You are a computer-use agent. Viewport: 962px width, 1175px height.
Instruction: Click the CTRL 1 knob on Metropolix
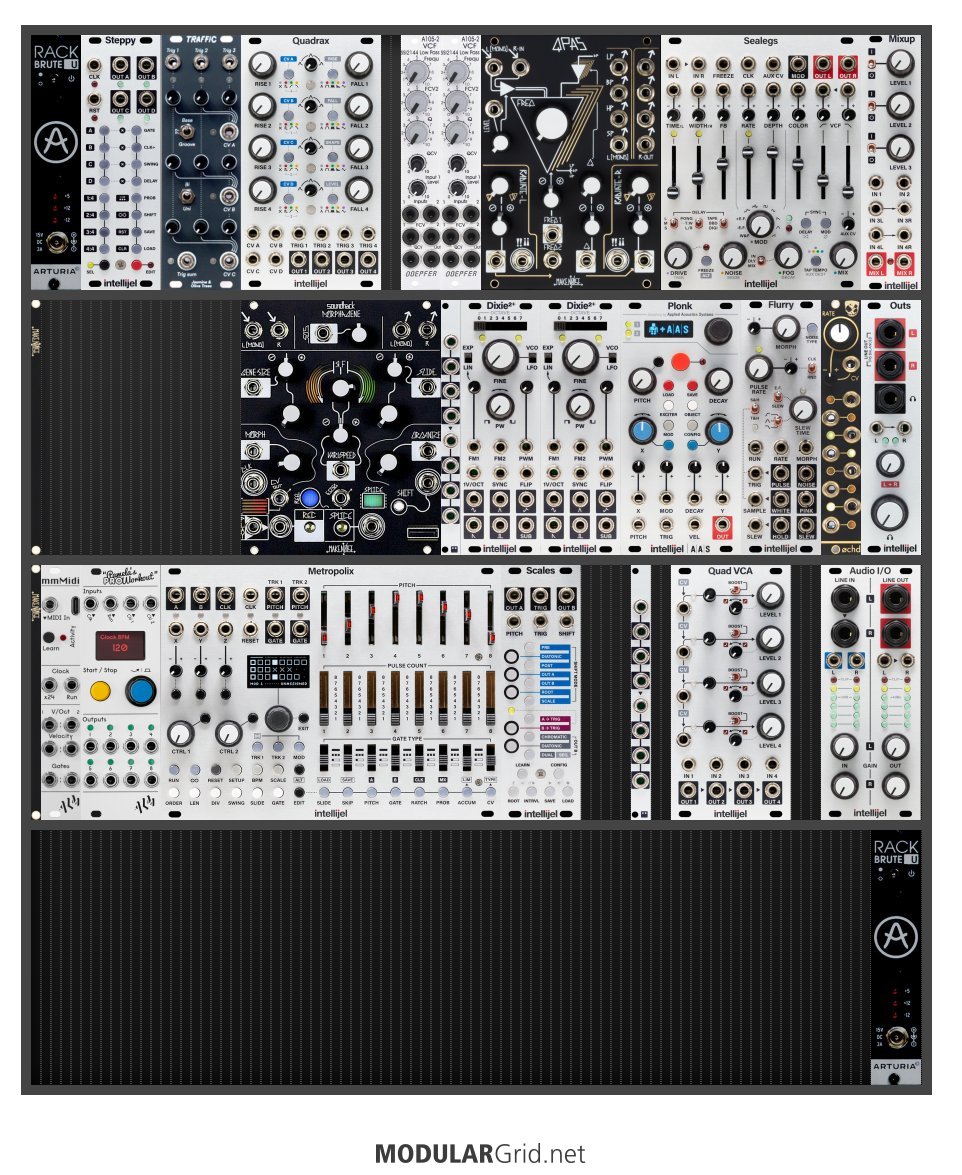point(181,734)
